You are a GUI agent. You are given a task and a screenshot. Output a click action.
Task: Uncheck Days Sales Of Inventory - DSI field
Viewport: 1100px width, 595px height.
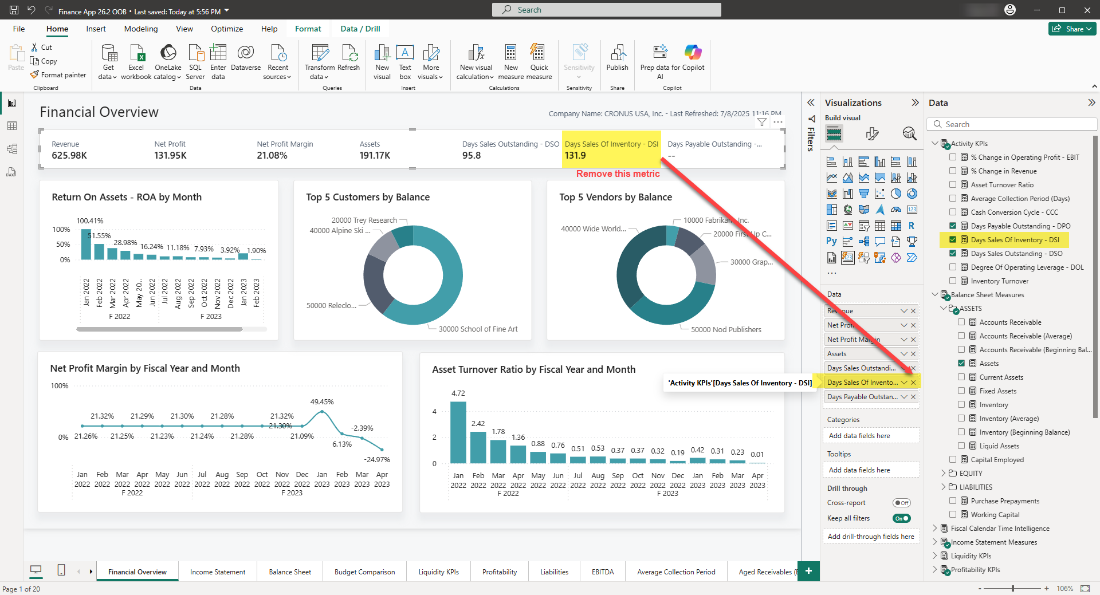[953, 239]
